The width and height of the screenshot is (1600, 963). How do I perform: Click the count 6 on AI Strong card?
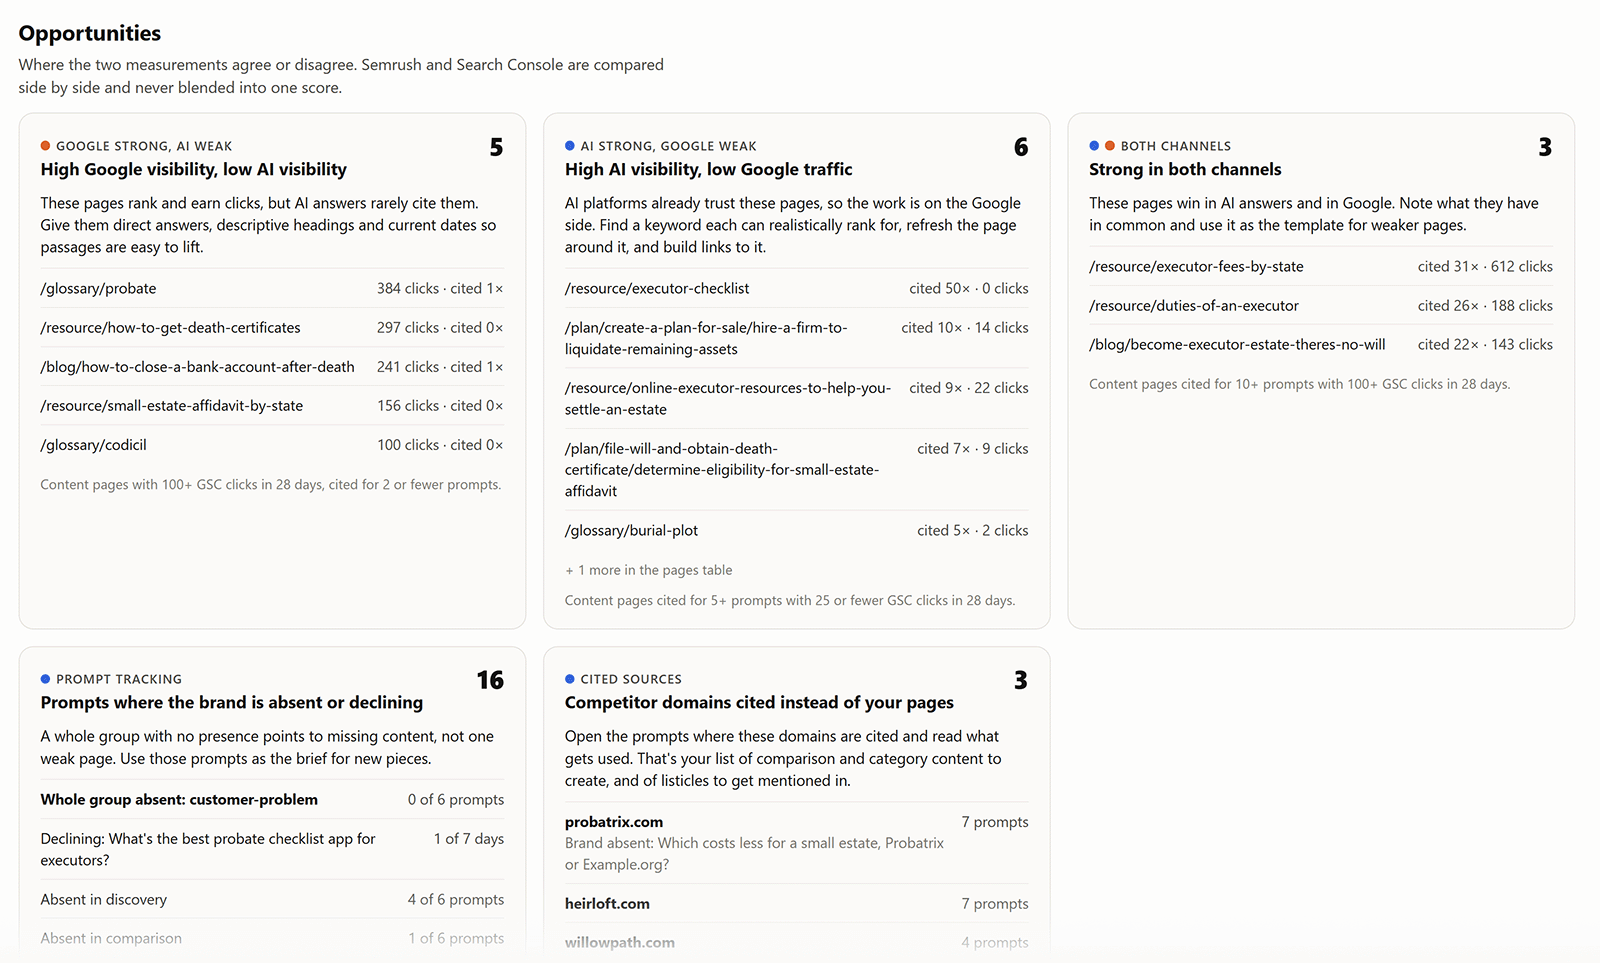click(x=1021, y=147)
